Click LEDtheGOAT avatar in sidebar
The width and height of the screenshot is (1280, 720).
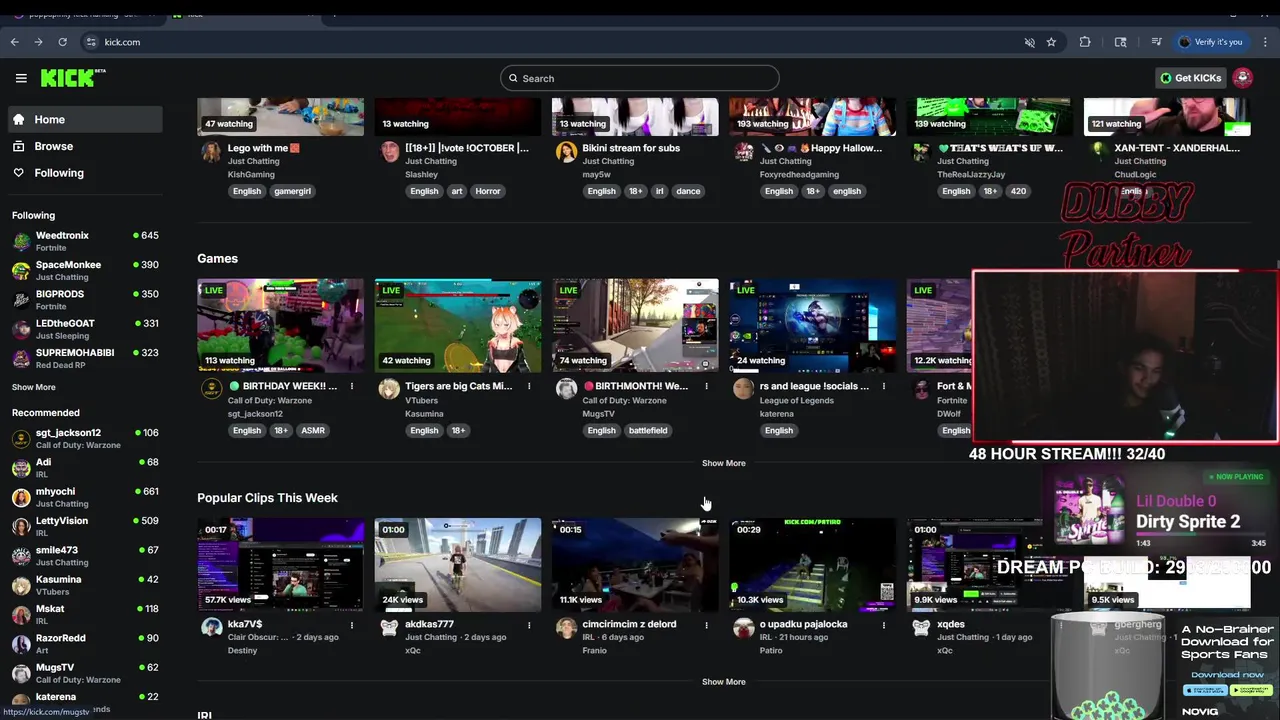click(x=21, y=329)
